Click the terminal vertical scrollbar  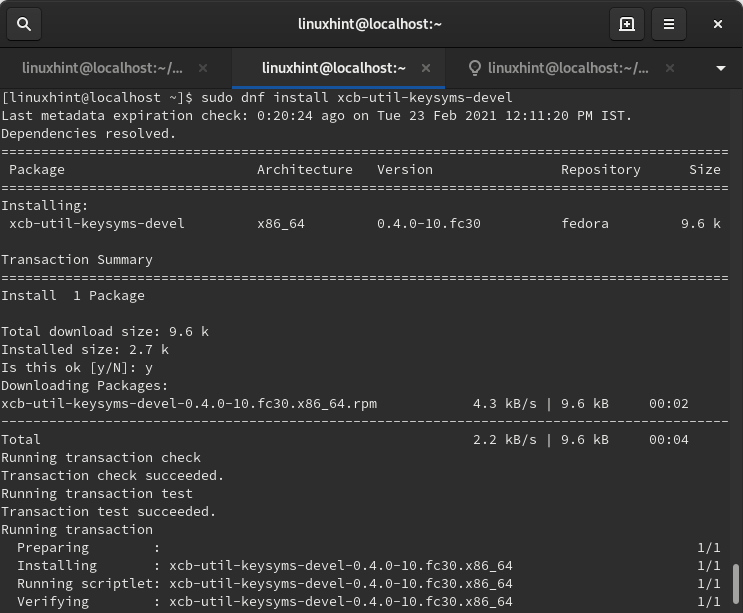737,585
